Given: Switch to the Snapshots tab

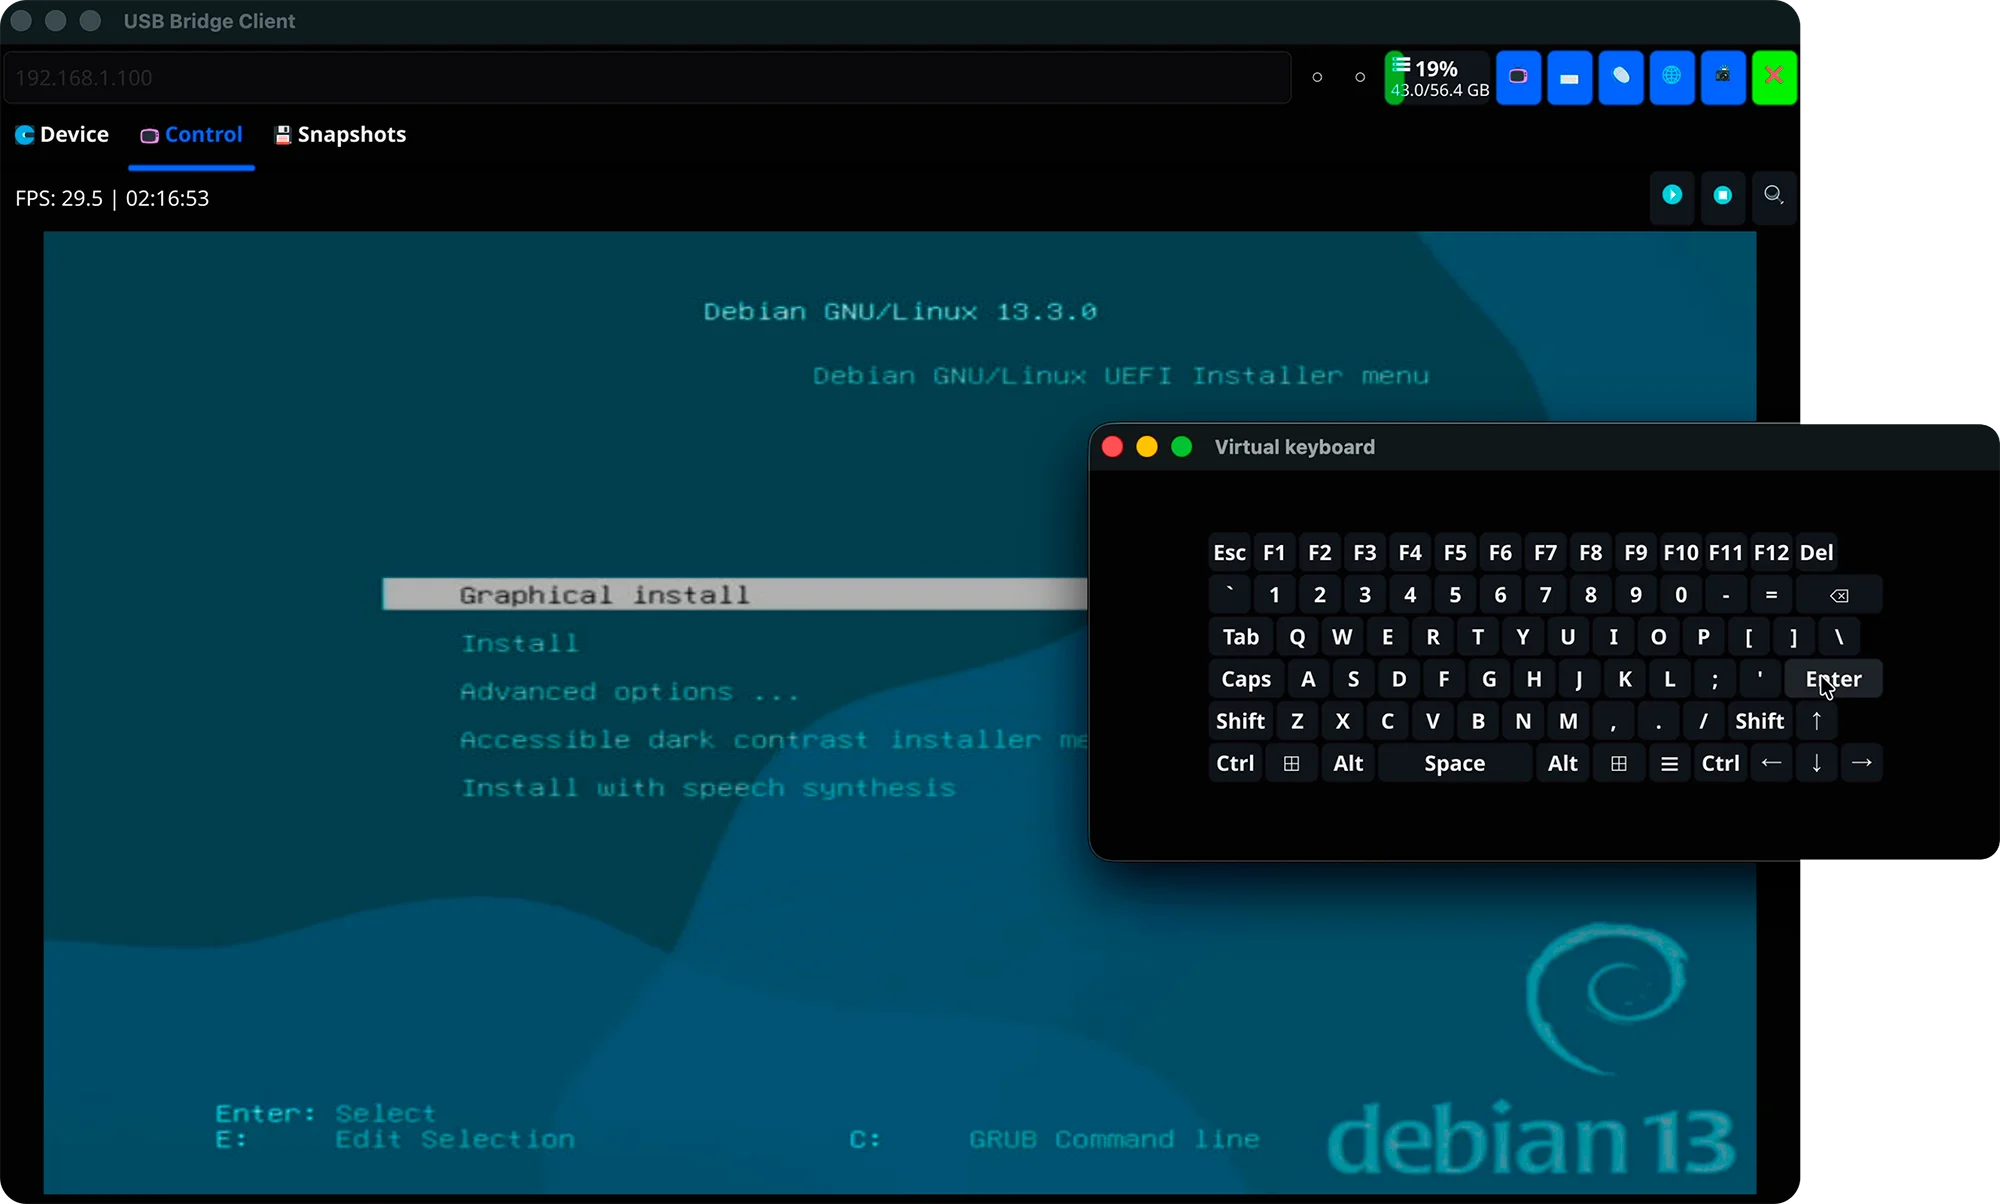Looking at the screenshot, I should point(340,134).
